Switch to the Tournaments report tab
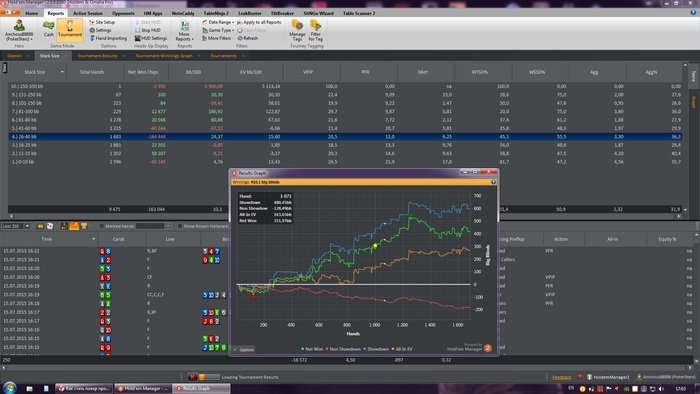 pos(223,56)
